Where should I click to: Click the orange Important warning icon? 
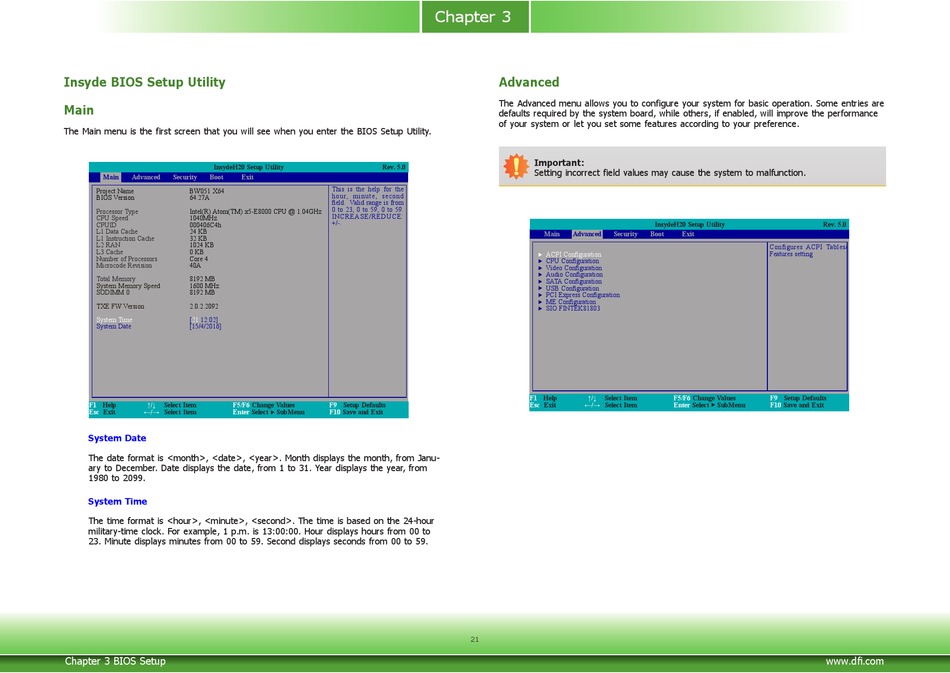tap(516, 166)
